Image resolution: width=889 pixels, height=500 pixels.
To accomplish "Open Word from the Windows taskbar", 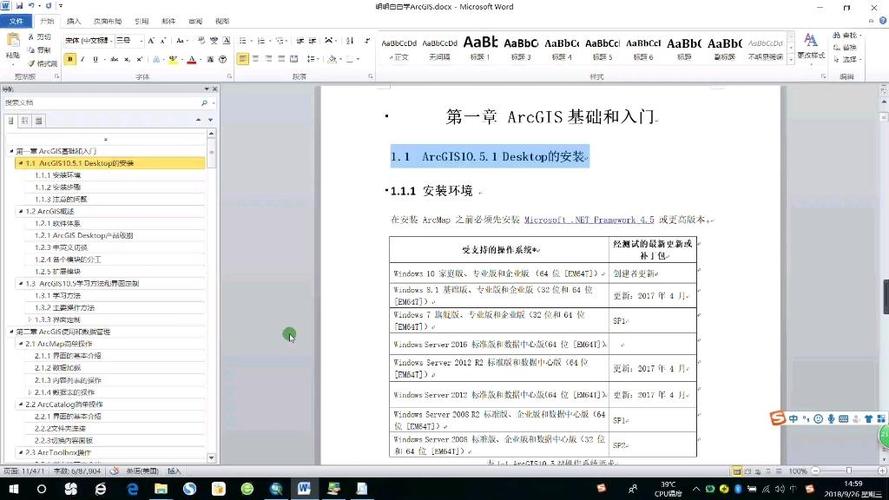I will pyautogui.click(x=304, y=488).
